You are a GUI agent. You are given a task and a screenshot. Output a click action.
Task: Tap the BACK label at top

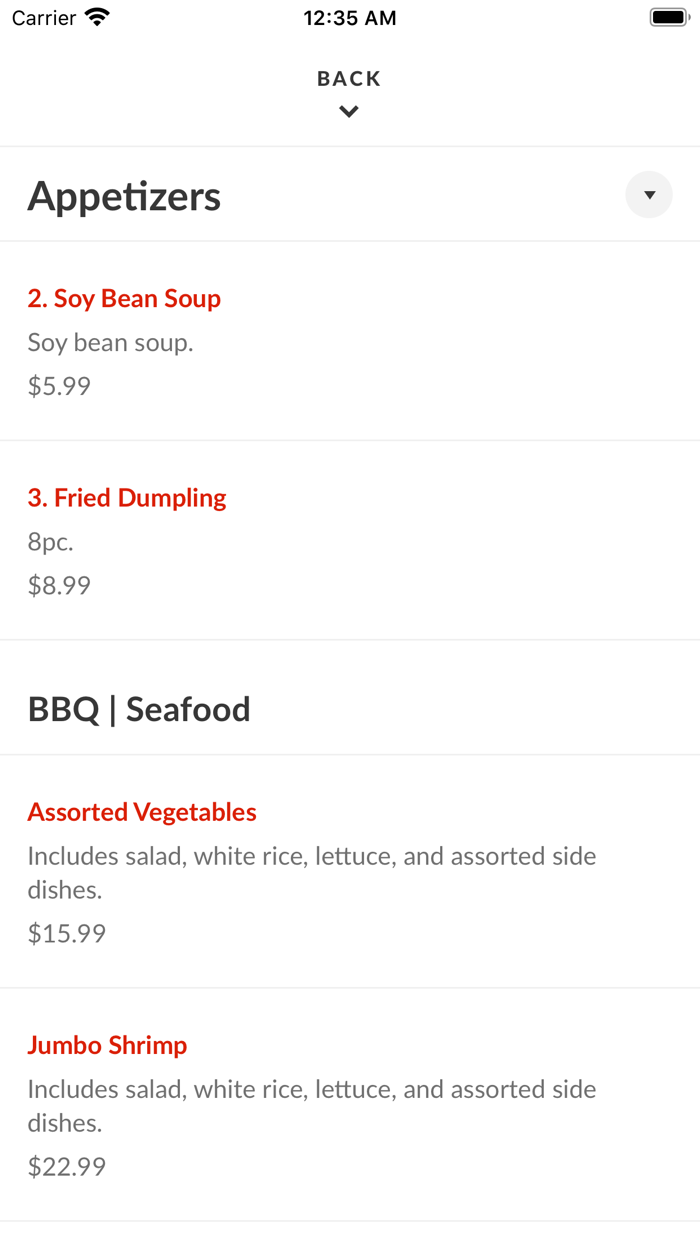(349, 79)
